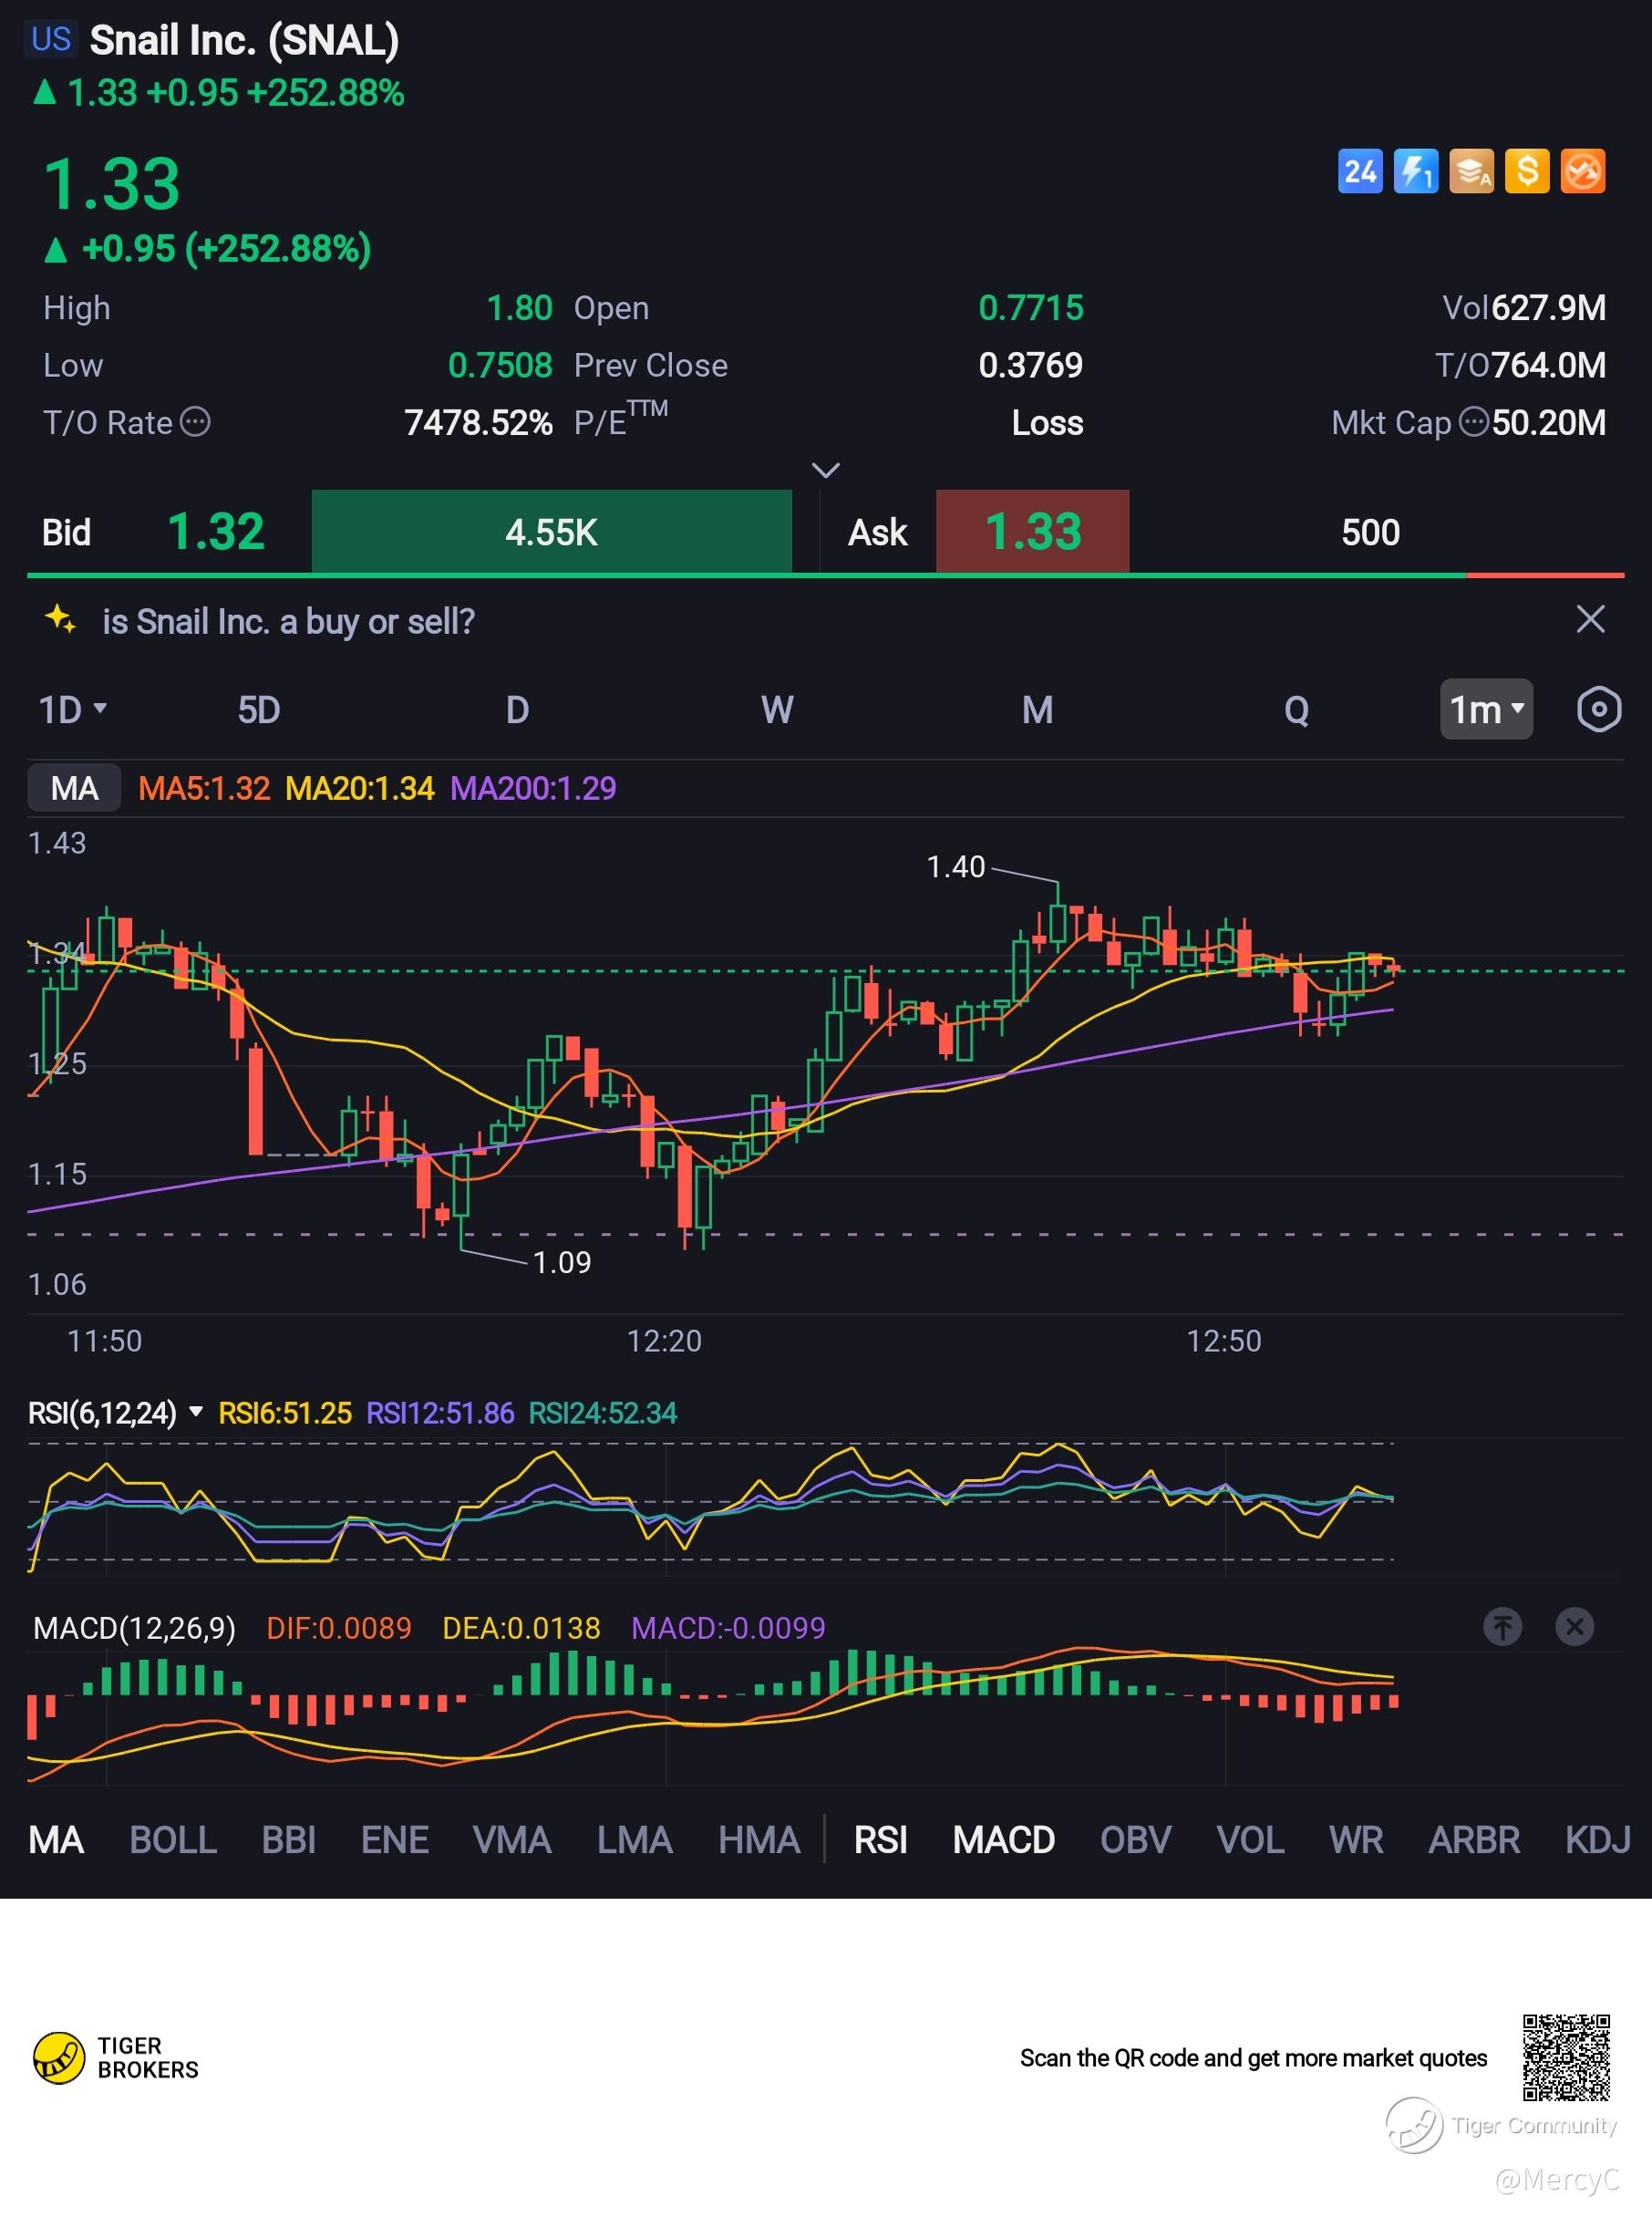Screen dimensions: 1652x2217
Task: Tap the green bid volume bar 4.55K
Action: click(x=551, y=532)
